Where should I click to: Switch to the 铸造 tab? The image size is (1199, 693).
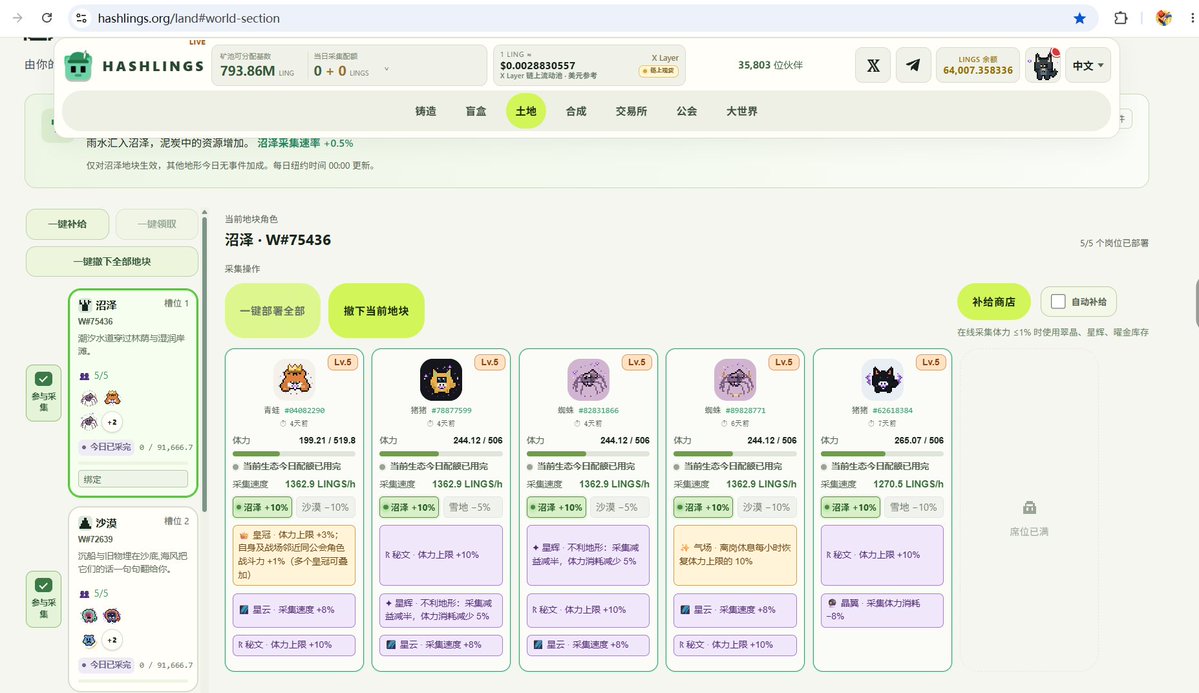click(426, 111)
